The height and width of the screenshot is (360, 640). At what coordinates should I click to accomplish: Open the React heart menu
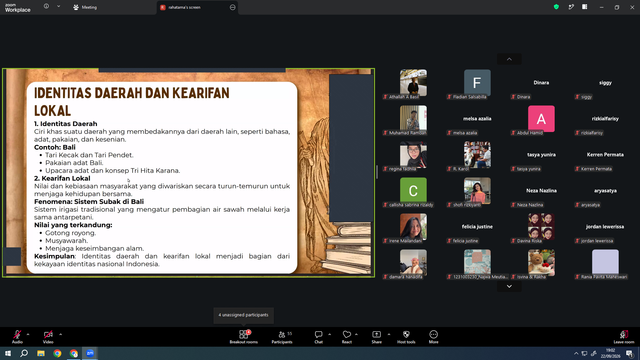tap(347, 336)
